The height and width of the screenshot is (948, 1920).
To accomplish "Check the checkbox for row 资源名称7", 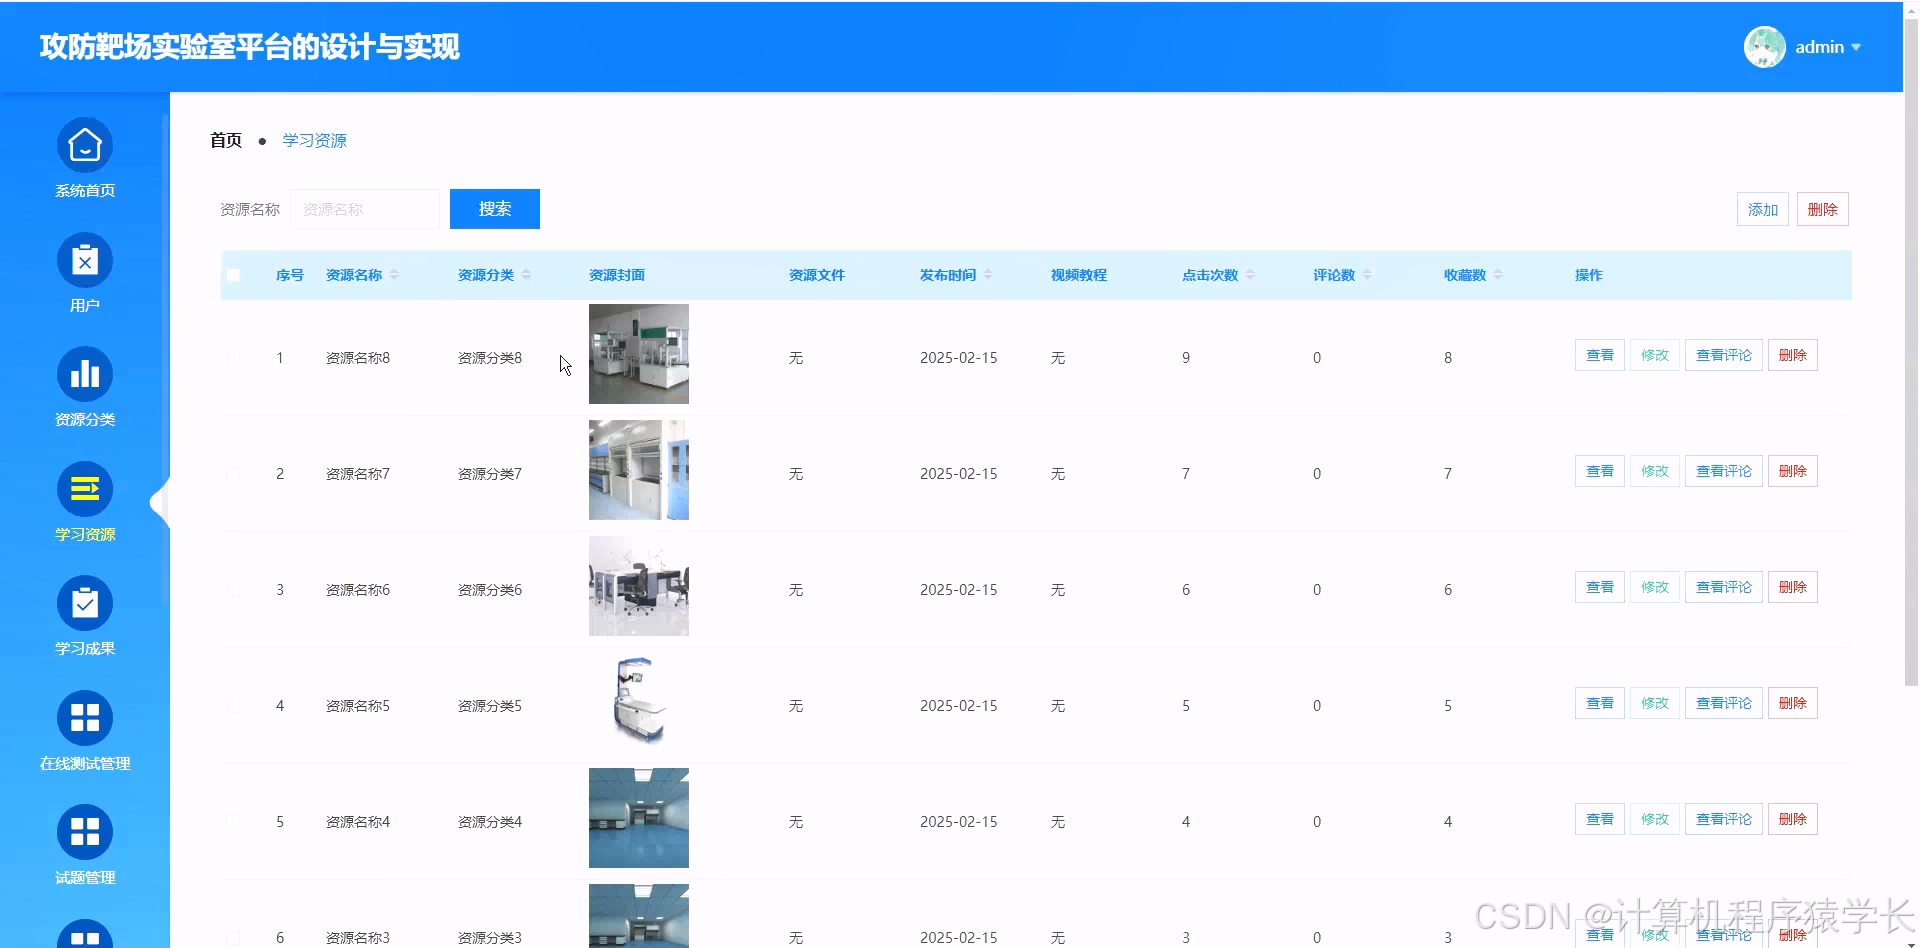I will 233,473.
